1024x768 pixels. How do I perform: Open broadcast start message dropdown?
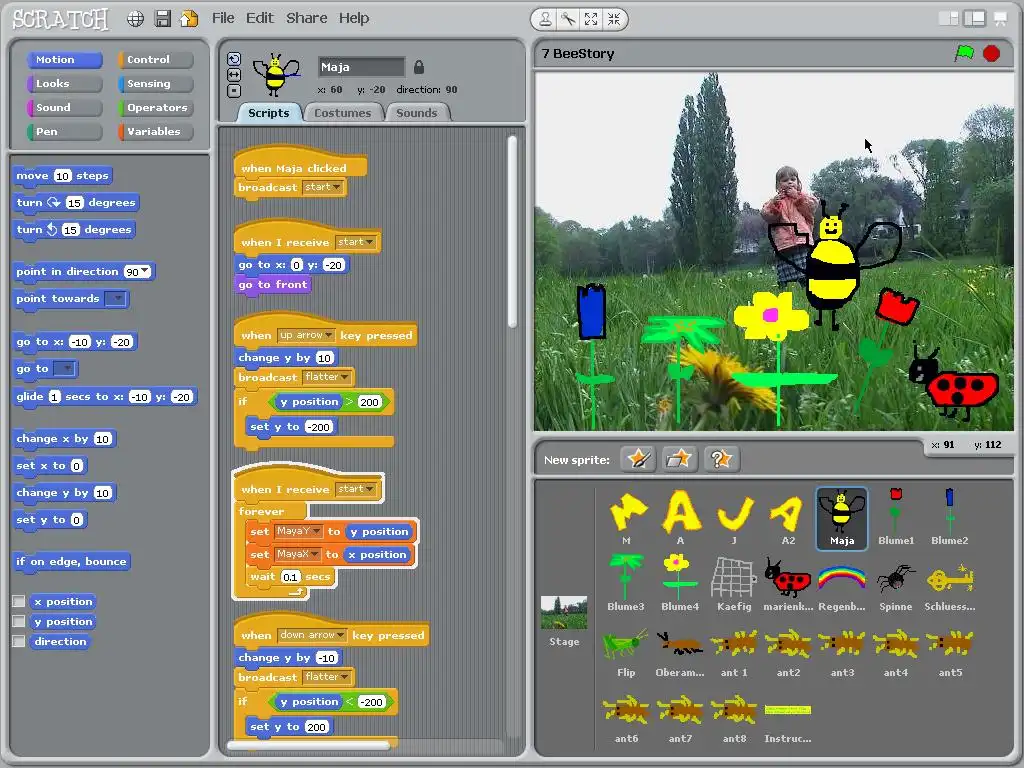coord(323,187)
